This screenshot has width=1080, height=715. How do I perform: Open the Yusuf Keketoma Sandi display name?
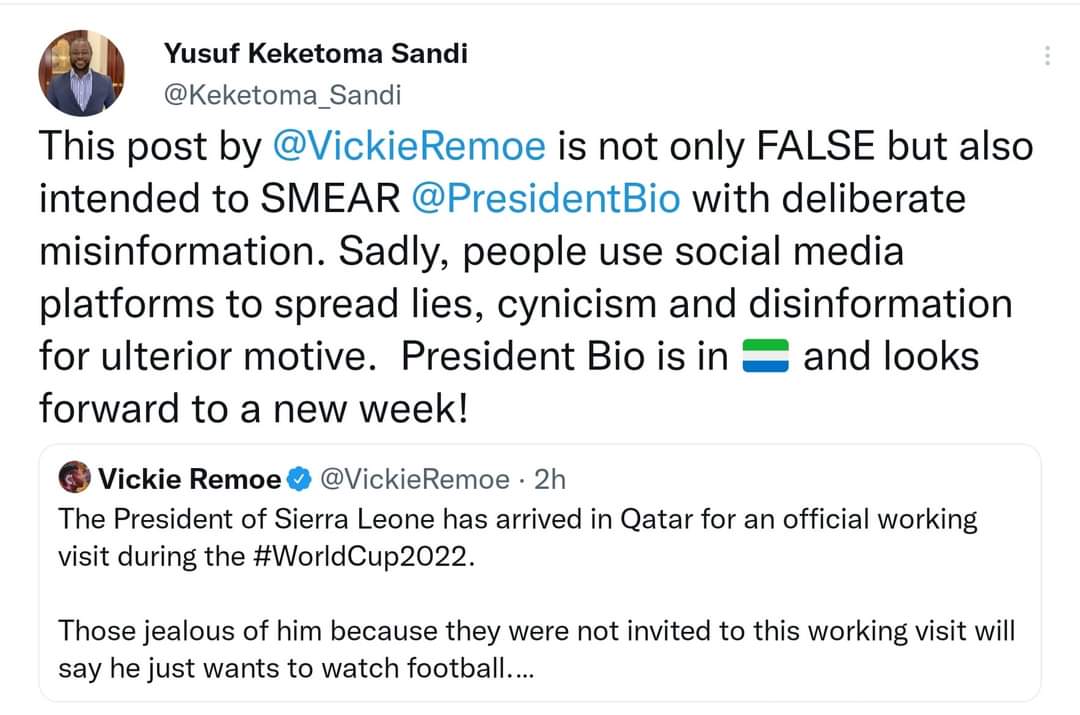pyautogui.click(x=315, y=54)
